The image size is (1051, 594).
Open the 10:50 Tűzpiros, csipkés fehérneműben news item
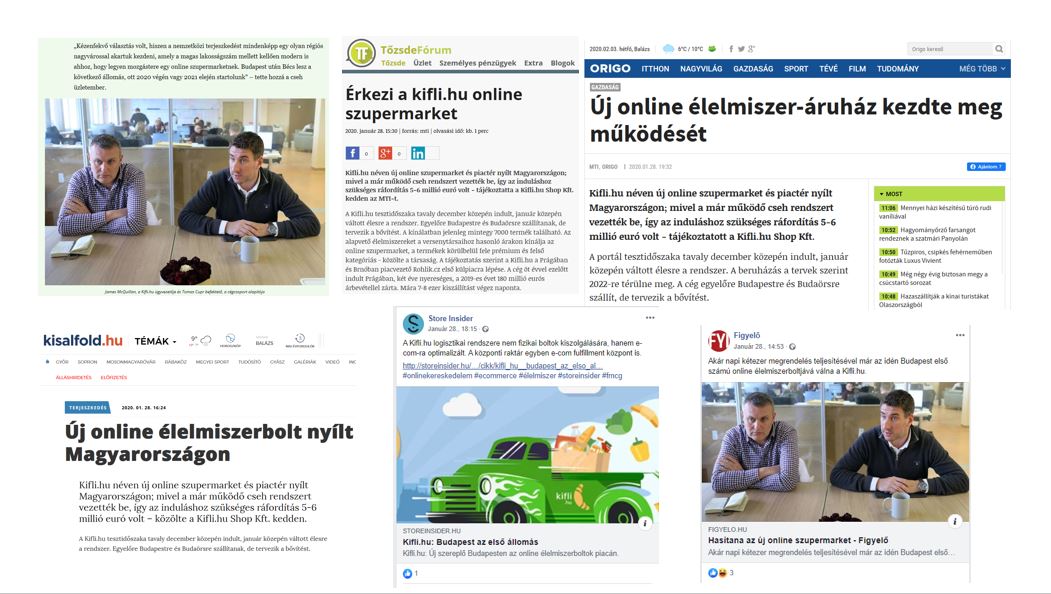[936, 256]
